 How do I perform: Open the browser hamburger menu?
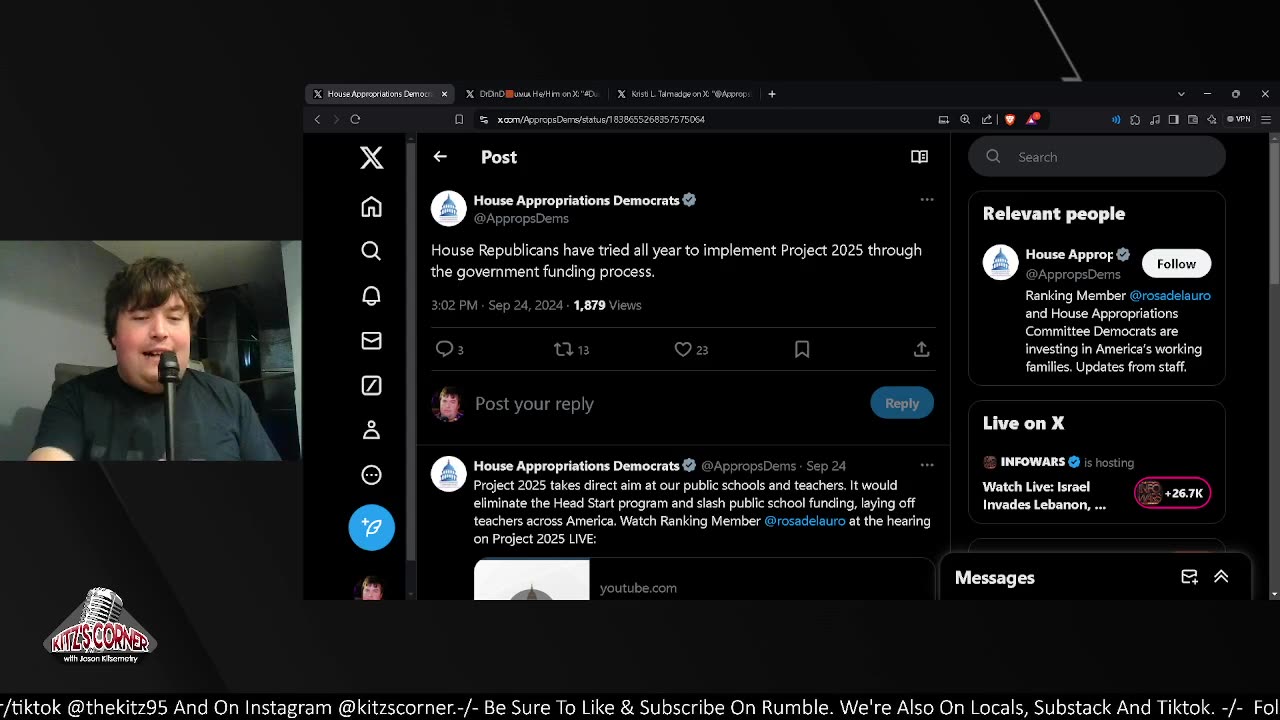click(x=1266, y=119)
